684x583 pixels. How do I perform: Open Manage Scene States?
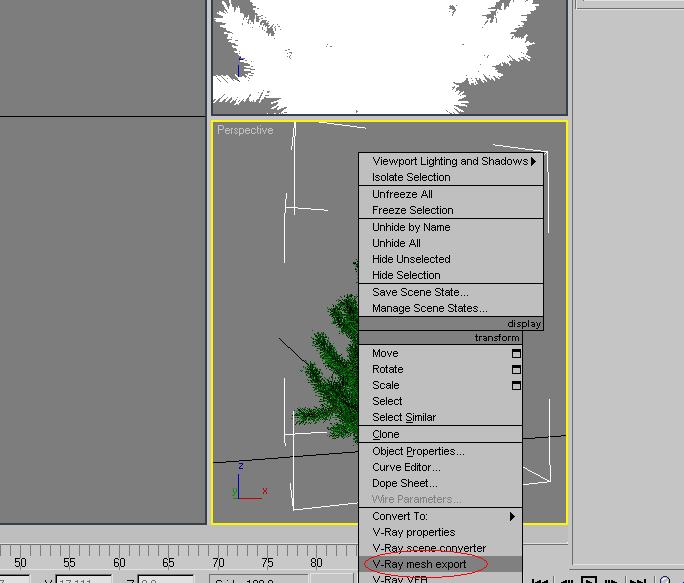coord(429,308)
